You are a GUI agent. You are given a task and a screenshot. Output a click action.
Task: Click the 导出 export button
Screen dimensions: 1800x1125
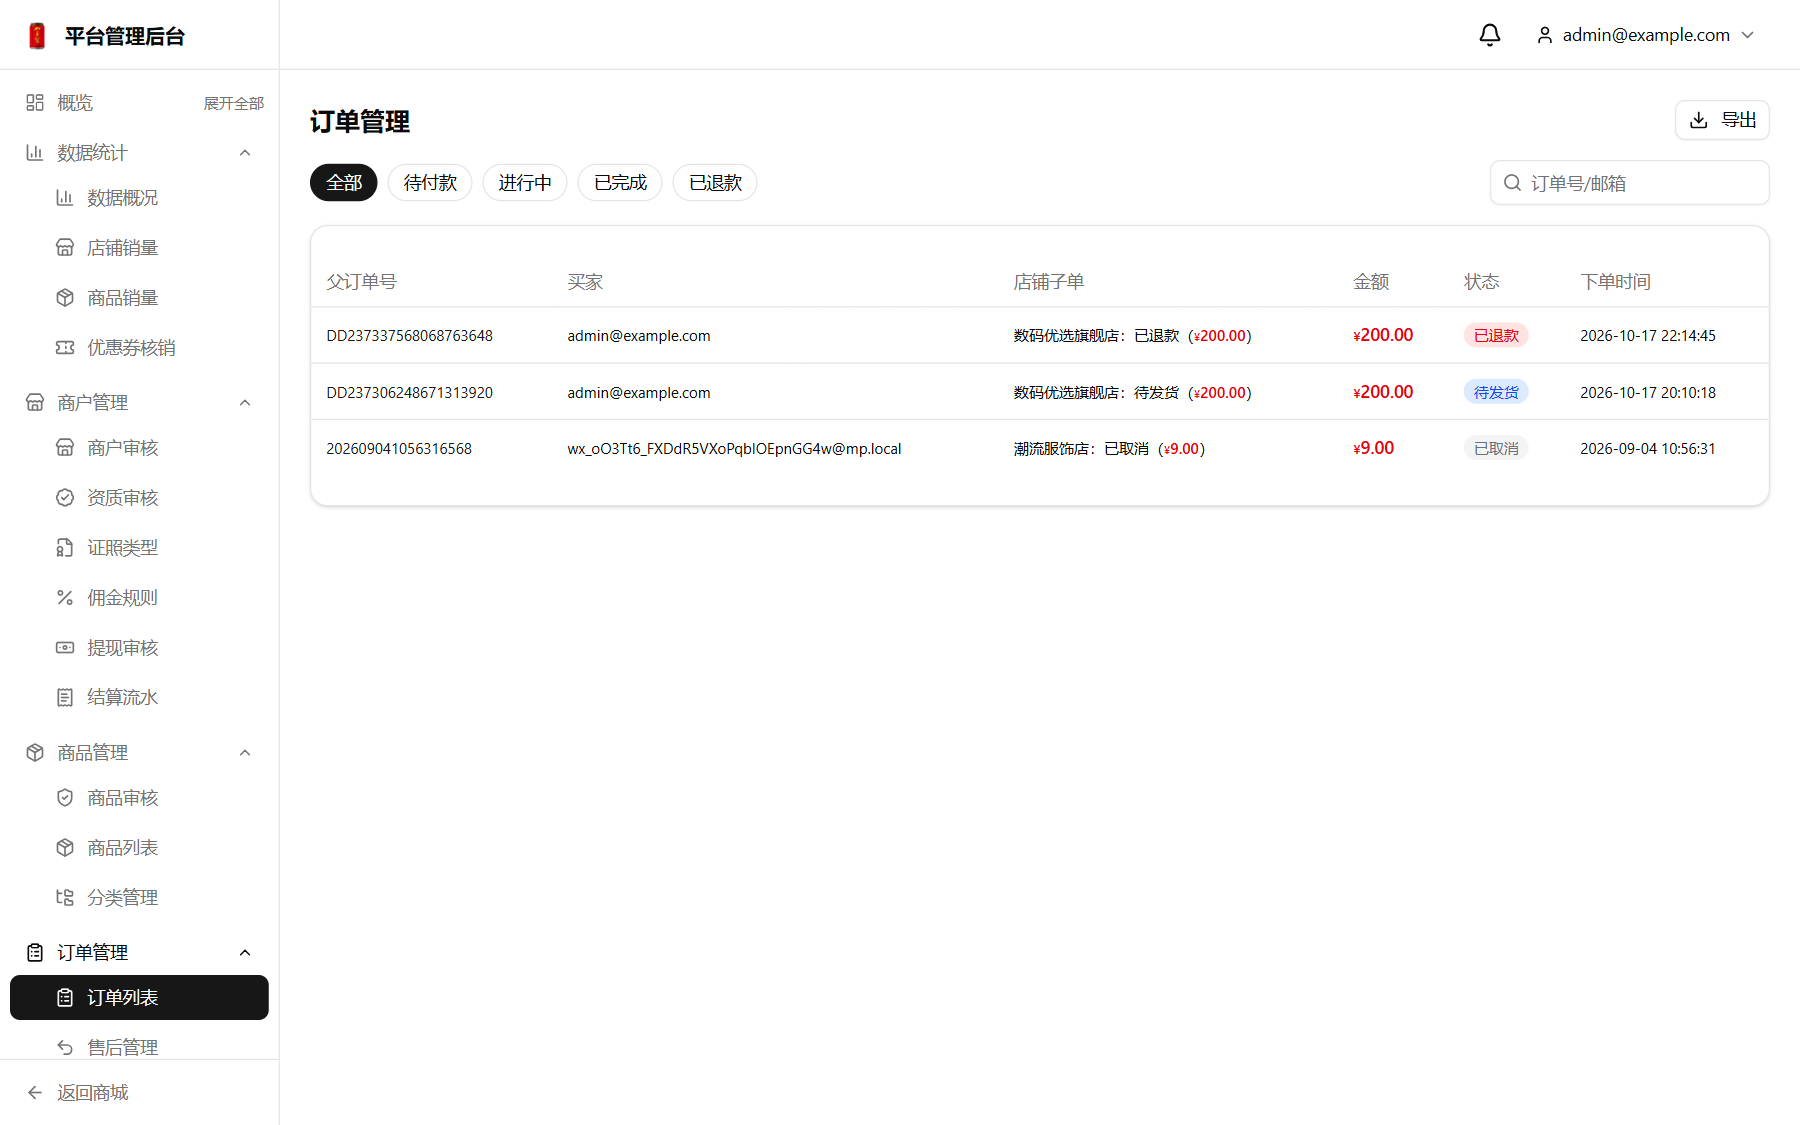[x=1722, y=120]
